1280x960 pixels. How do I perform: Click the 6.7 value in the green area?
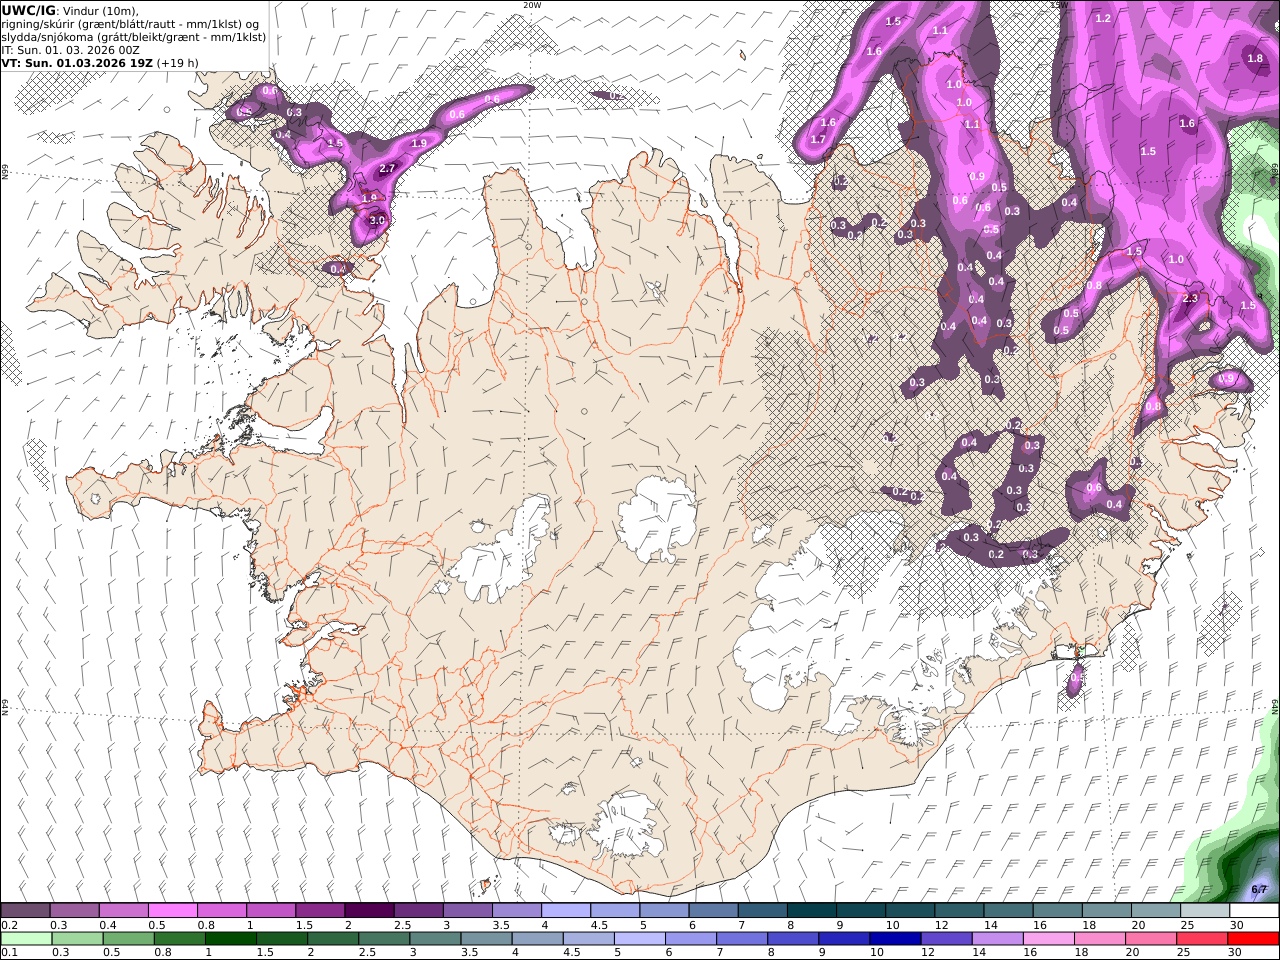pyautogui.click(x=1259, y=889)
